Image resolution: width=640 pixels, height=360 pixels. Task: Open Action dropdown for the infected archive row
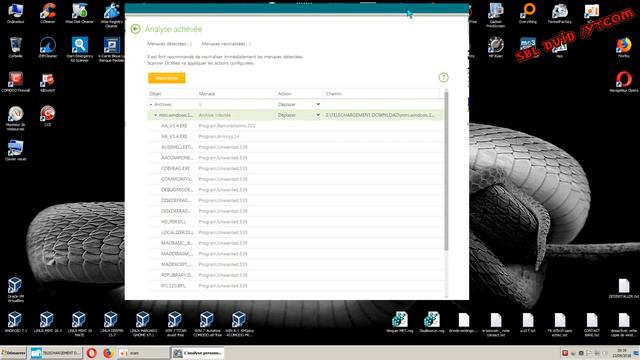pyautogui.click(x=318, y=115)
